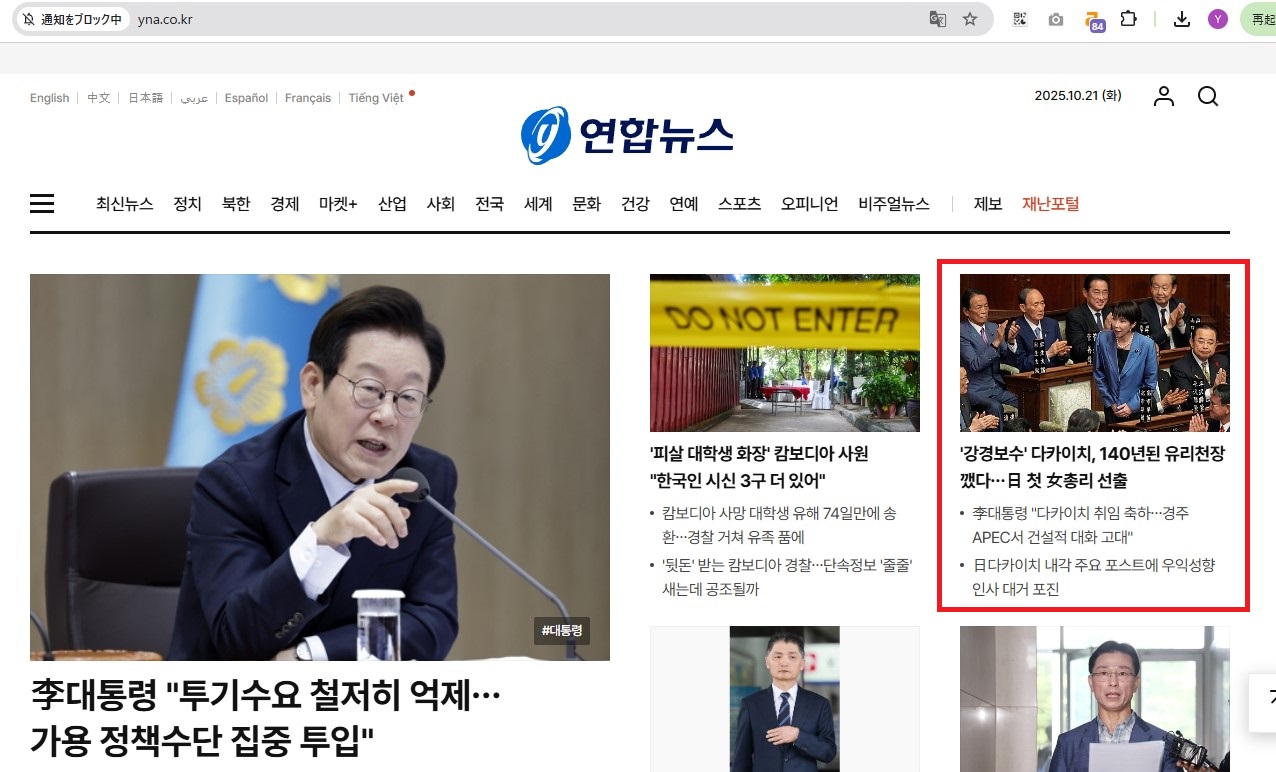The width and height of the screenshot is (1276, 772).
Task: Open the Chrome profile avatar
Action: click(1217, 19)
